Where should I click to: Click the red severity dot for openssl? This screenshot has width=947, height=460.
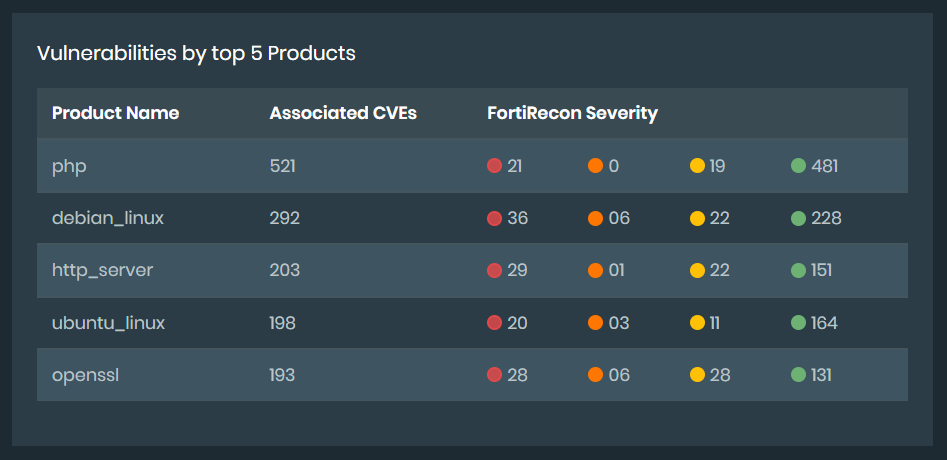[x=494, y=375]
